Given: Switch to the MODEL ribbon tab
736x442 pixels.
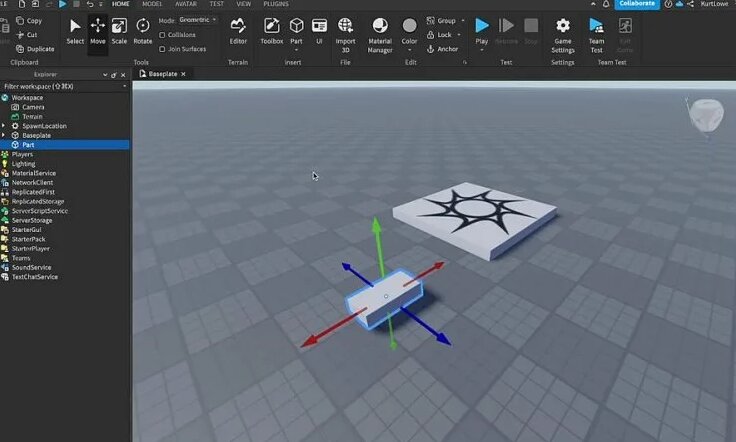Looking at the screenshot, I should tap(152, 4).
